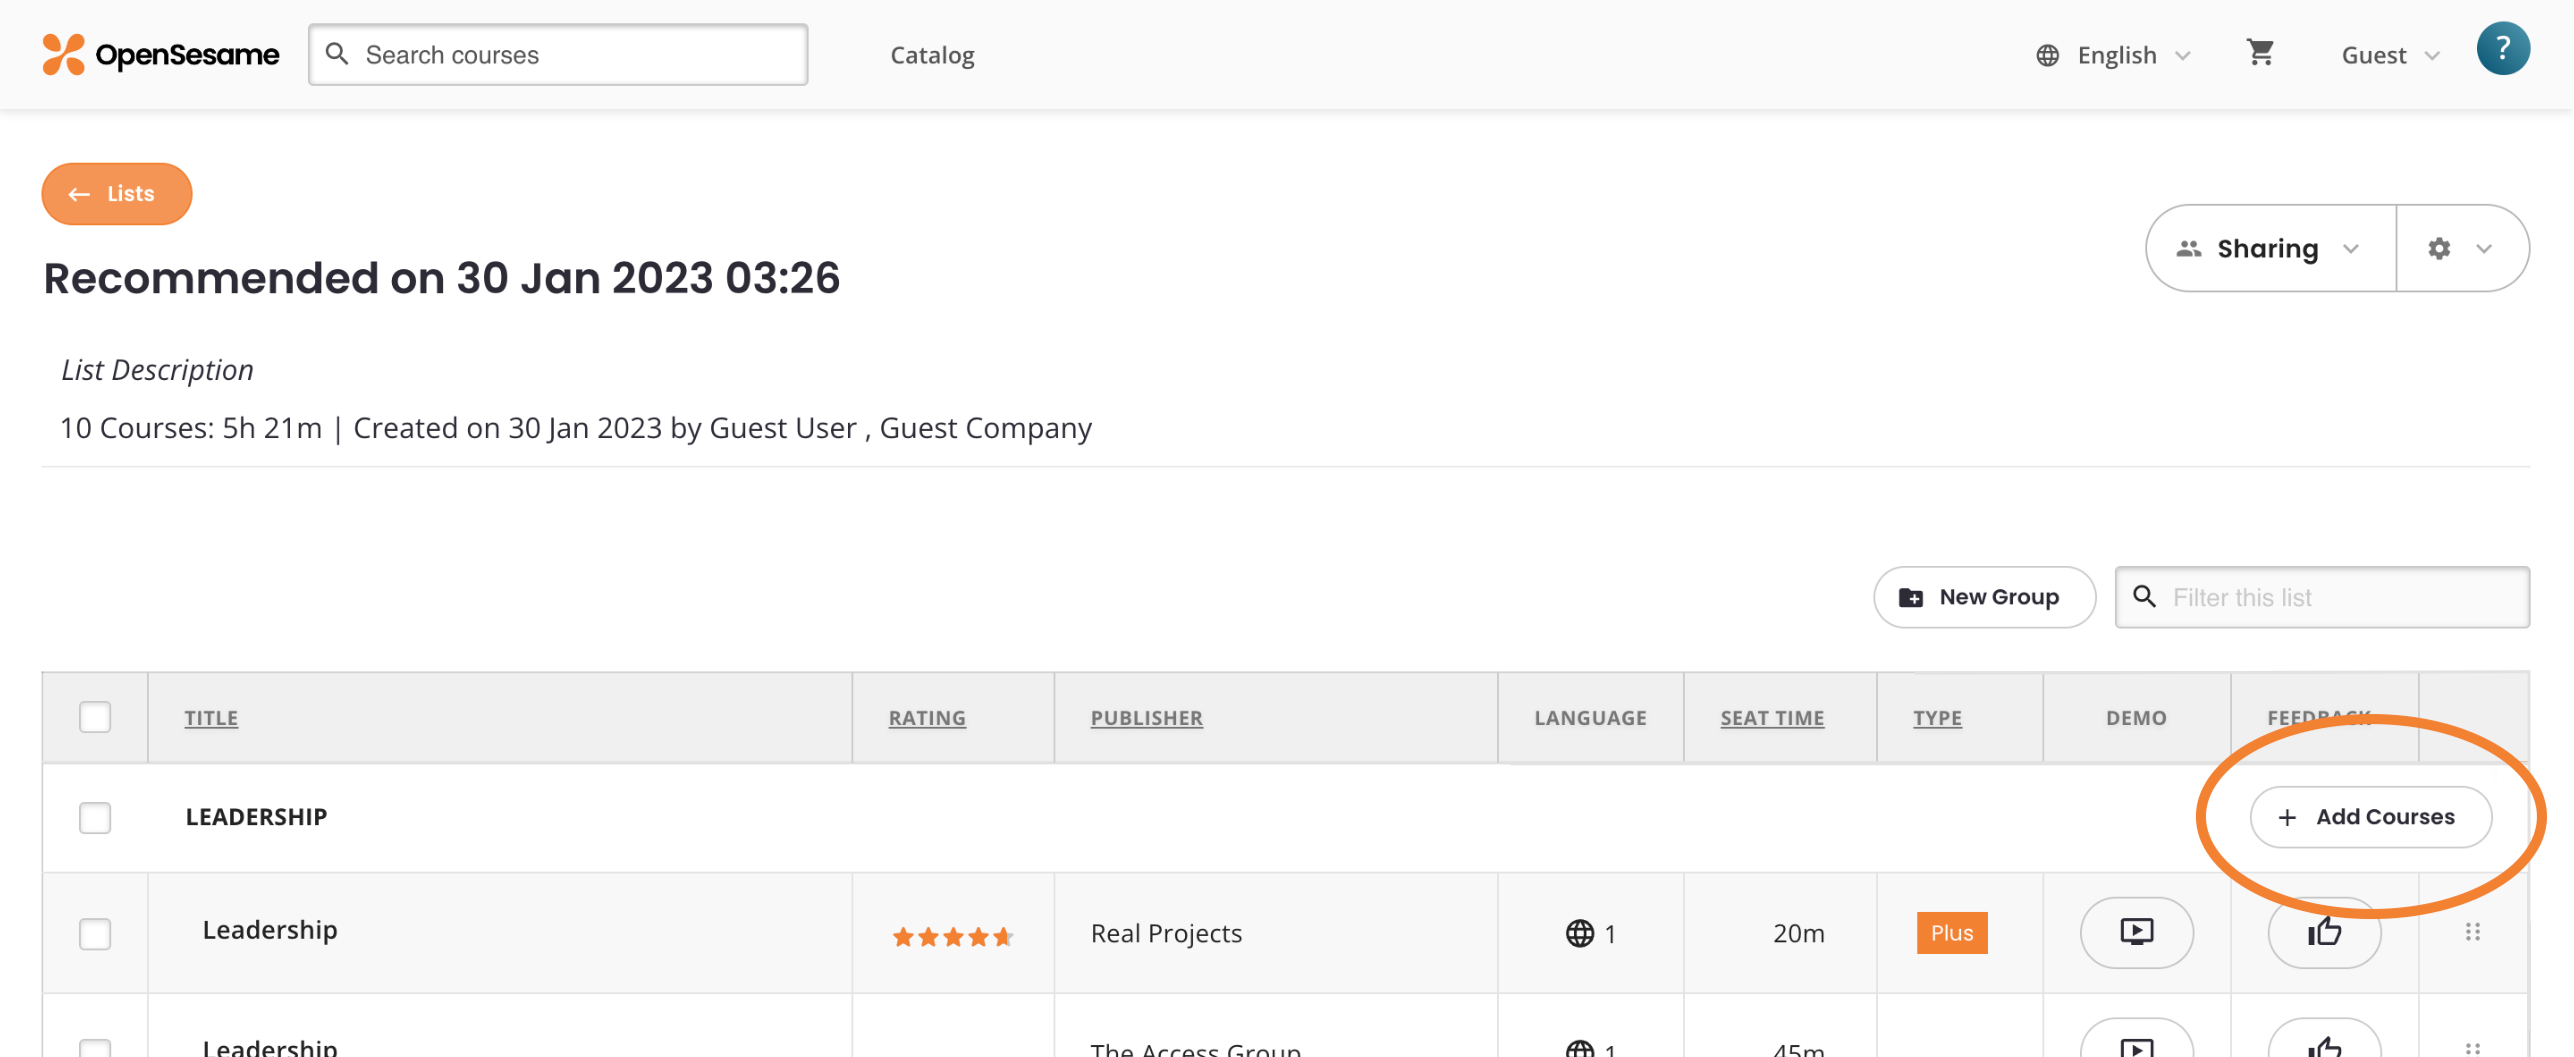
Task: Click the gear settings icon
Action: [2439, 248]
